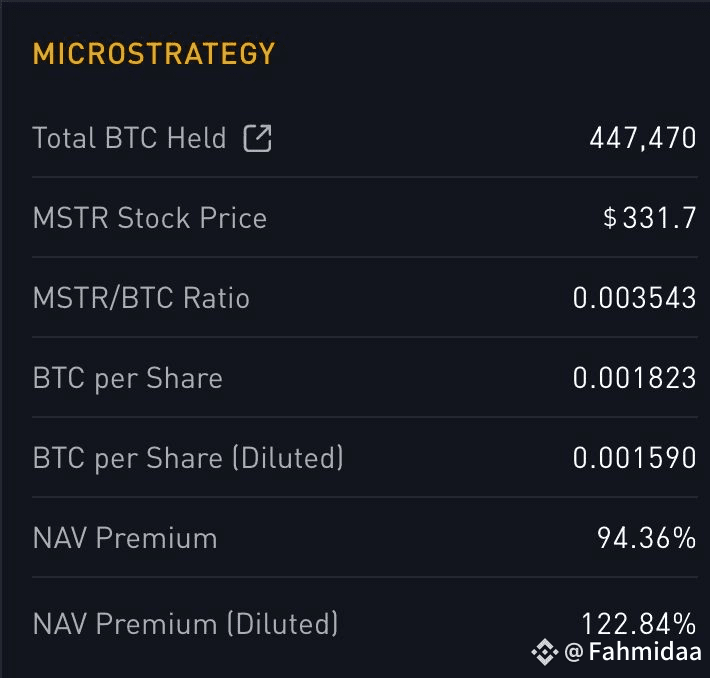Screen dimensions: 710x678
Task: Click the 94.36% NAV premium value
Action: click(647, 538)
